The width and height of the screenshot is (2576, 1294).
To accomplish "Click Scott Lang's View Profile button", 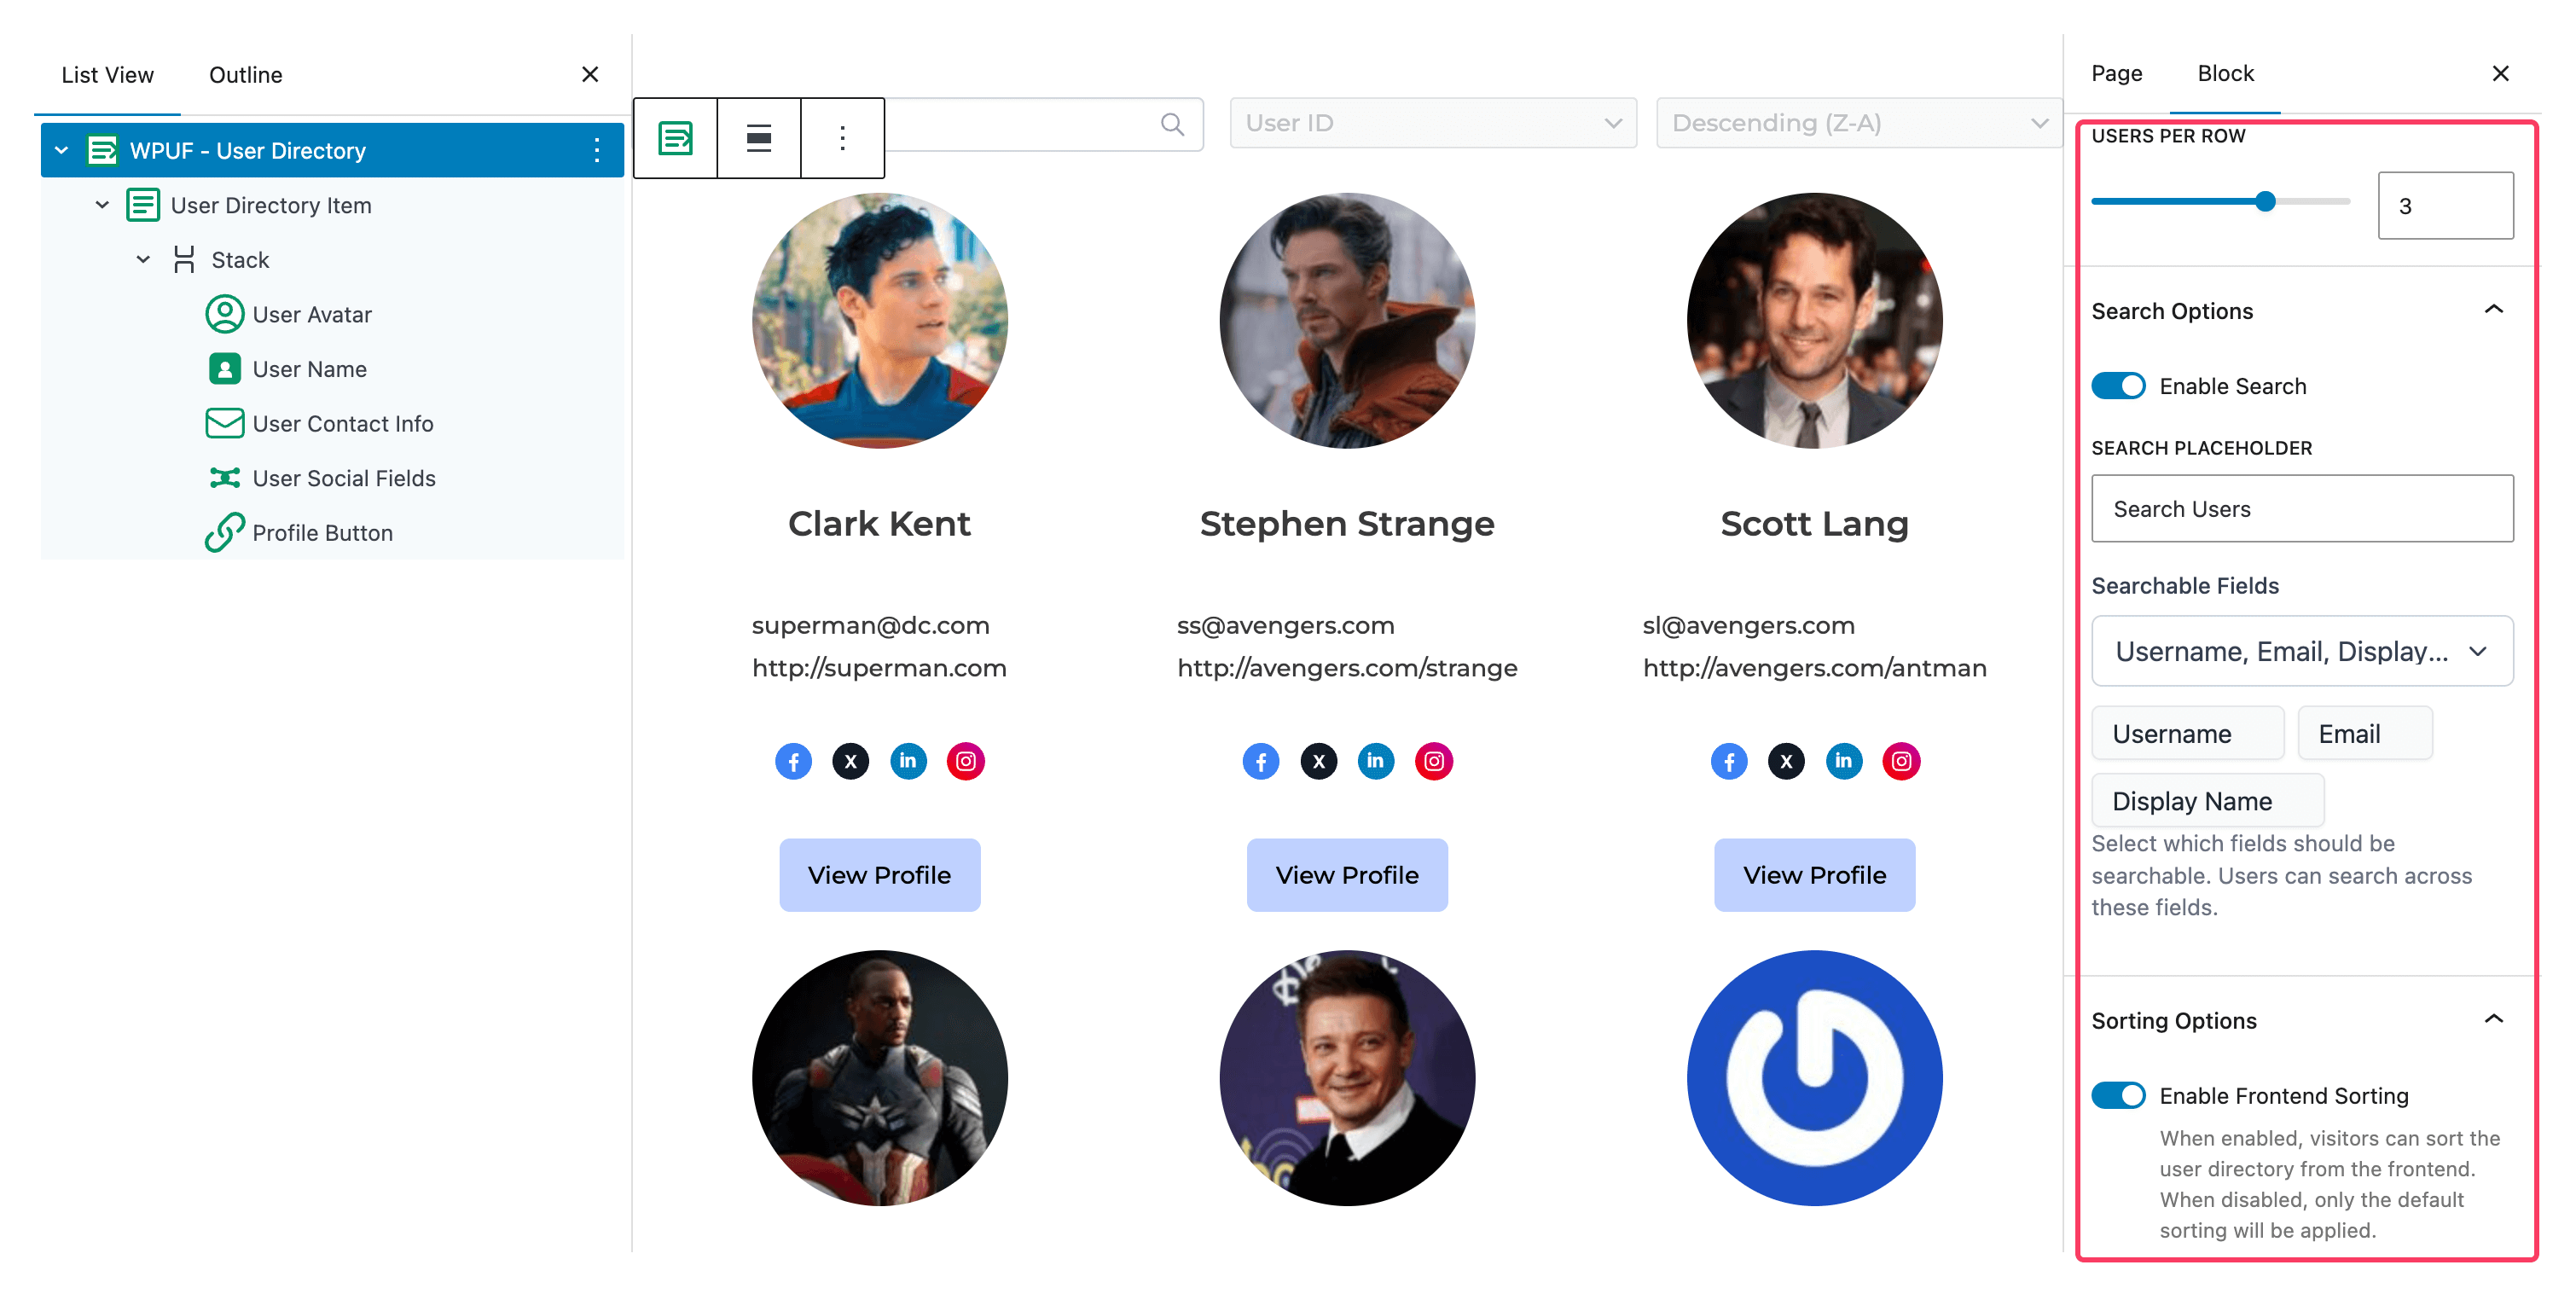I will click(x=1814, y=875).
